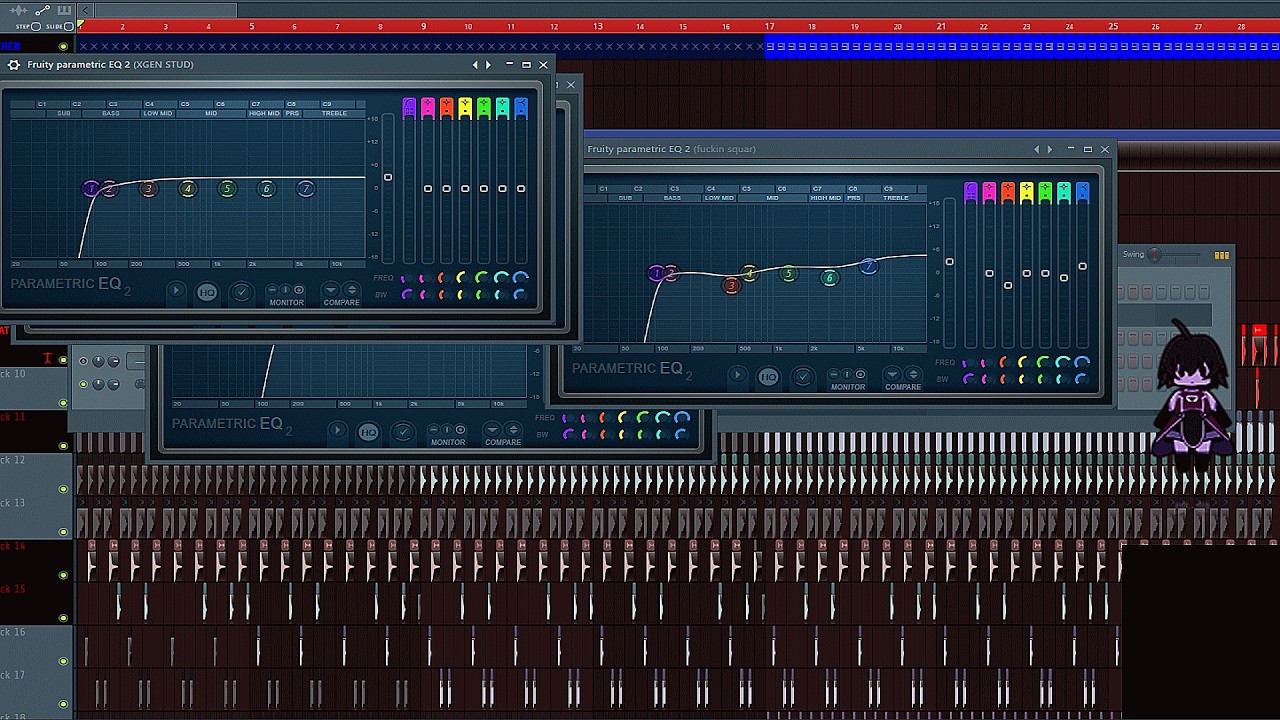Click blue BW knob in XGEN STUD EQ
Viewport: 1280px width, 720px height.
(520, 294)
